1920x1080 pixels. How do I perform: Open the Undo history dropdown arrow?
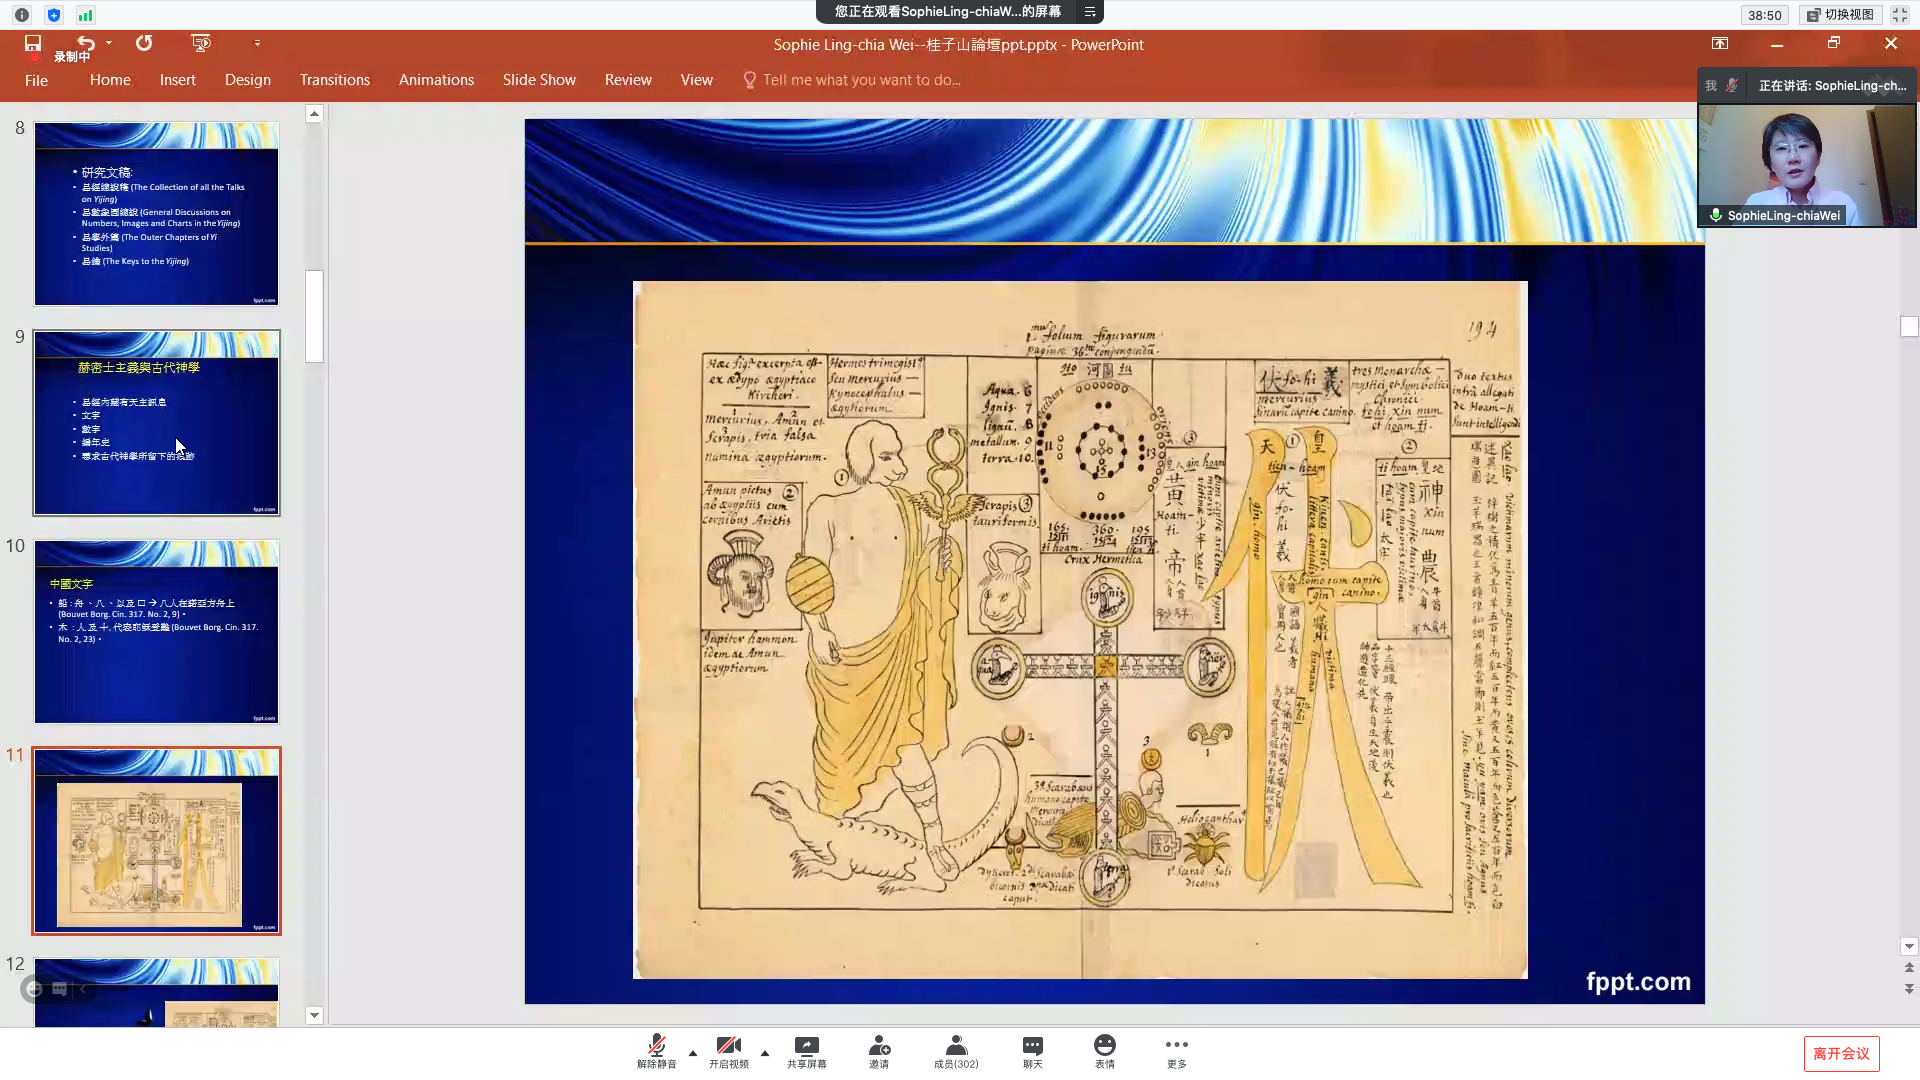[x=109, y=43]
